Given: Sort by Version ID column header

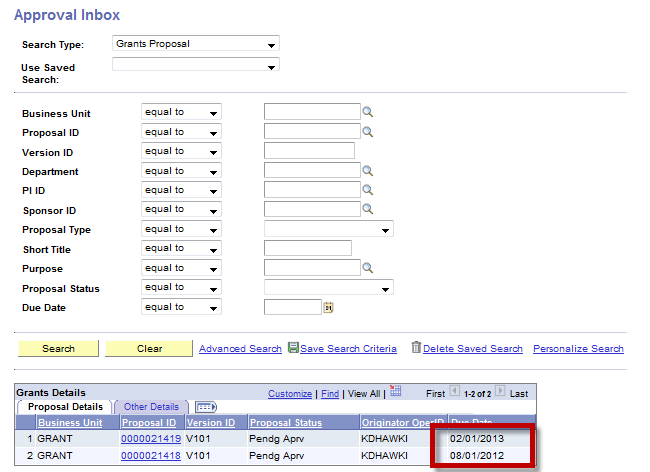Looking at the screenshot, I should click(x=211, y=423).
